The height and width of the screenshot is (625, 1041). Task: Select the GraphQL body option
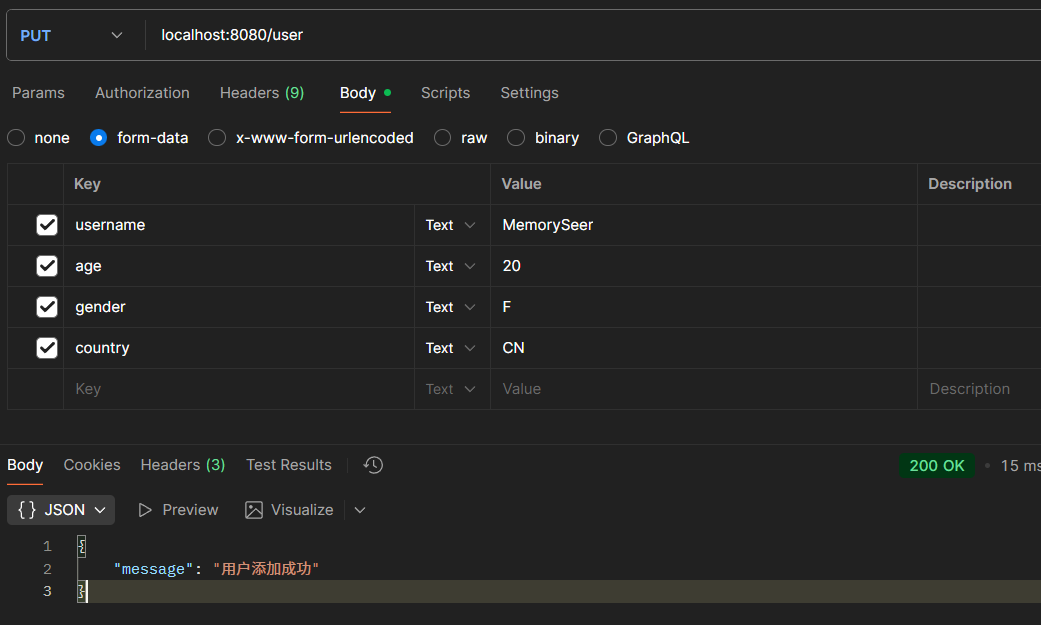coord(608,138)
